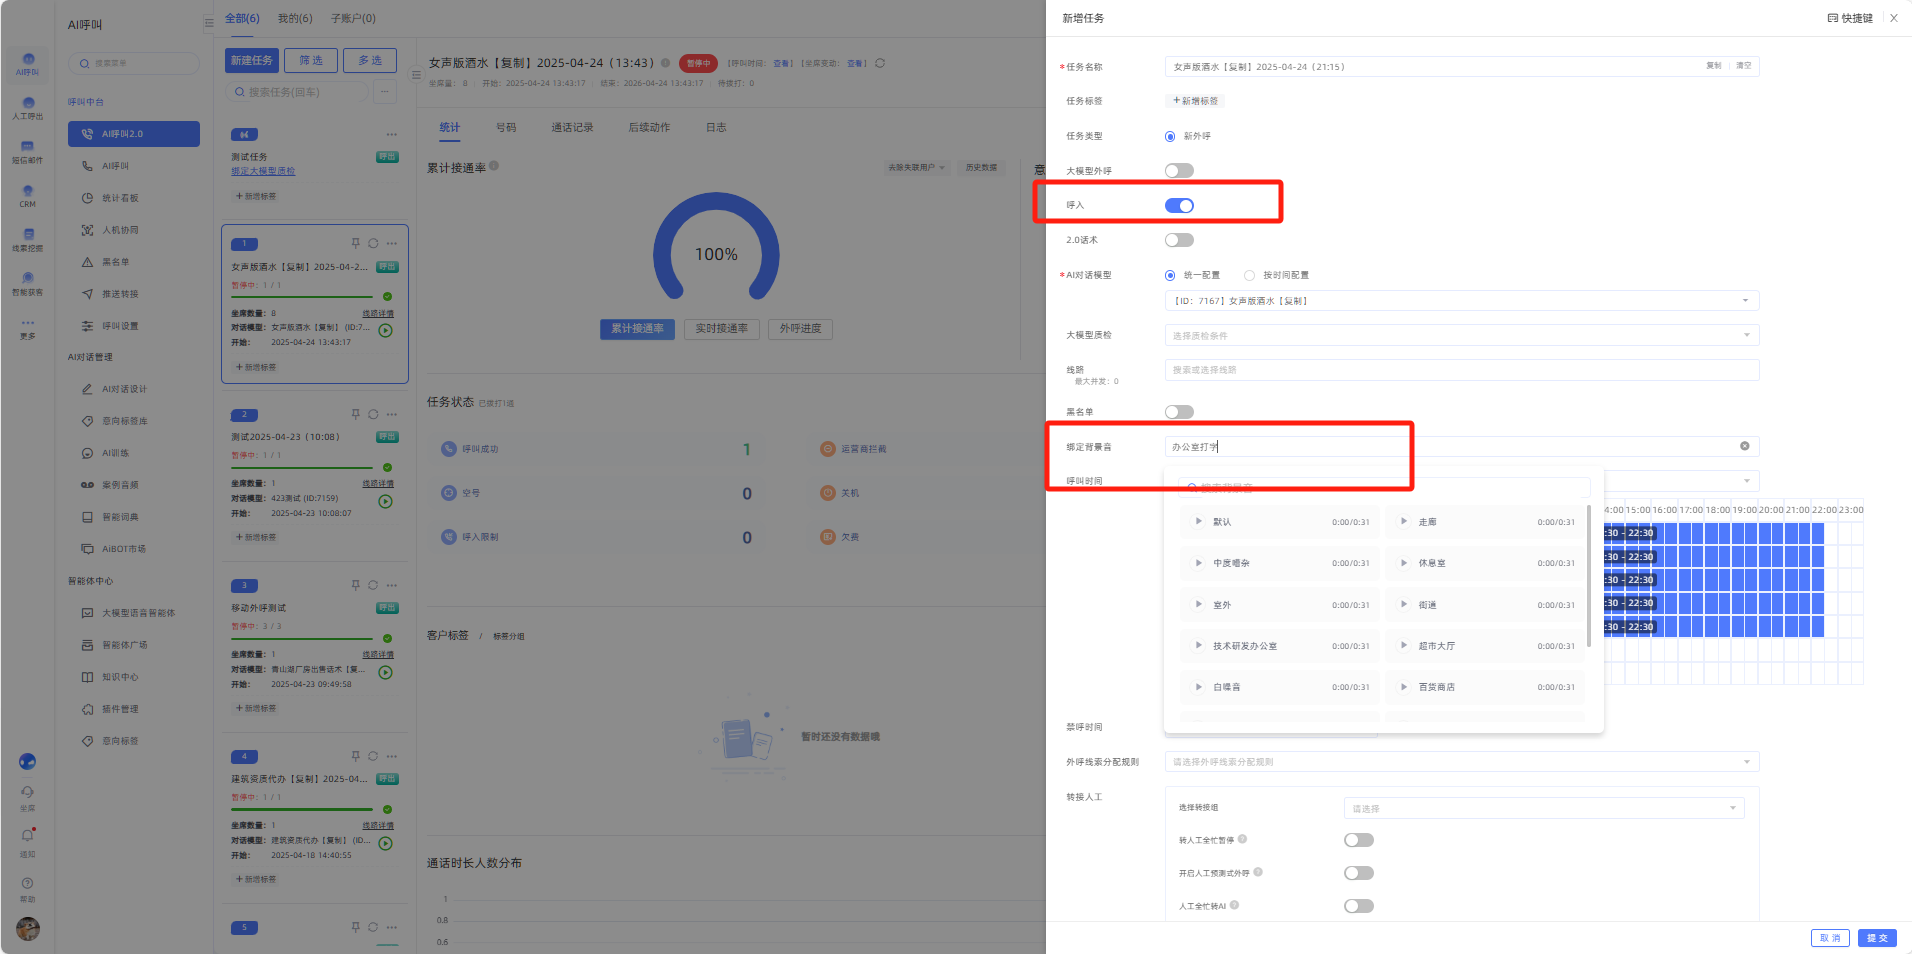
Task: Select the 按时间配置 radio option
Action: coord(1249,275)
